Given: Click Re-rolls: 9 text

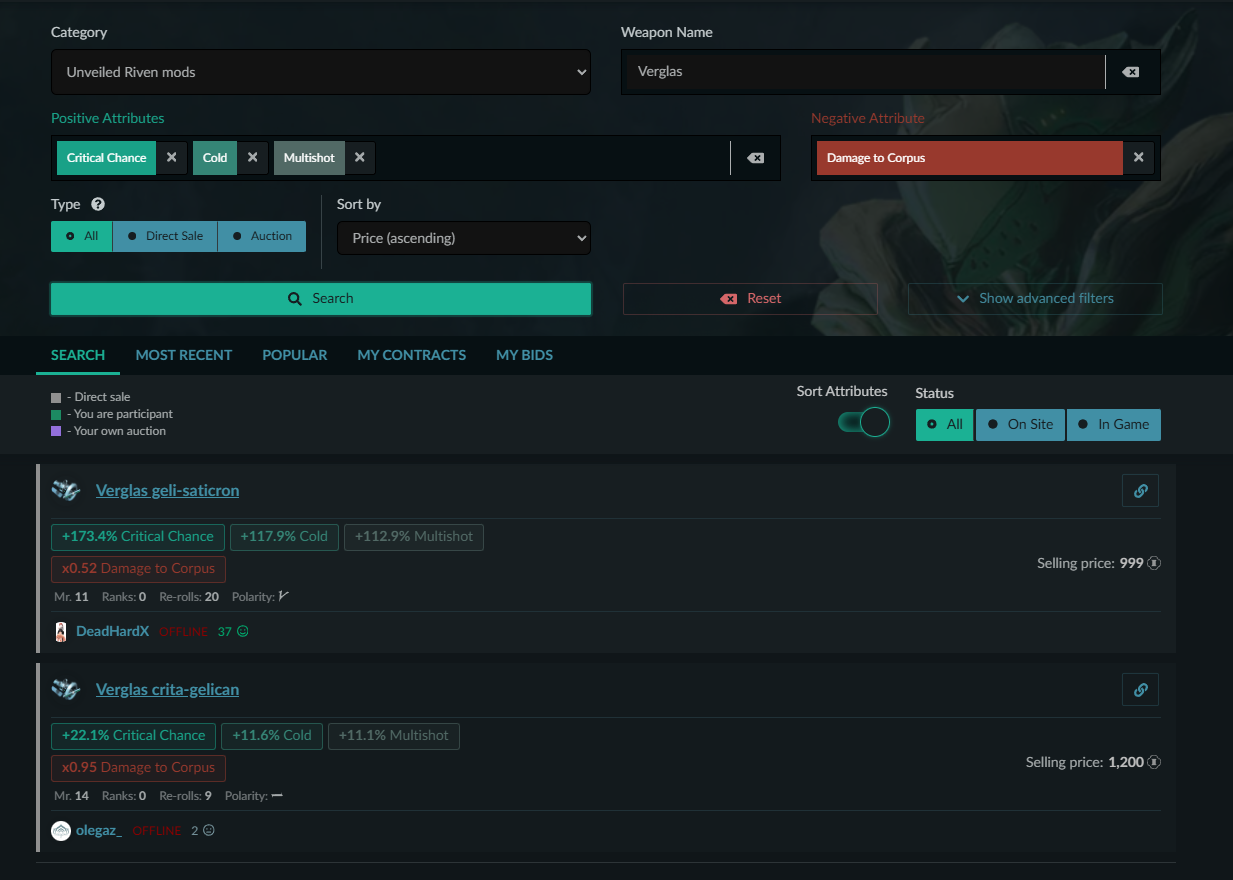Looking at the screenshot, I should point(186,796).
